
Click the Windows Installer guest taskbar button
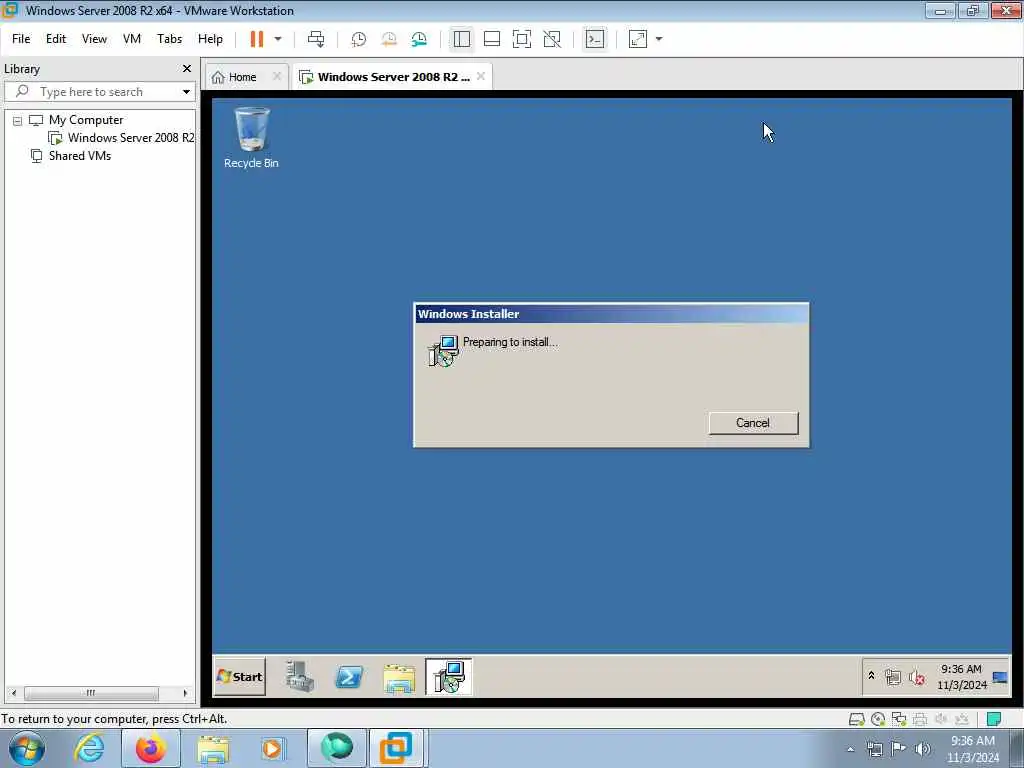[x=449, y=677]
